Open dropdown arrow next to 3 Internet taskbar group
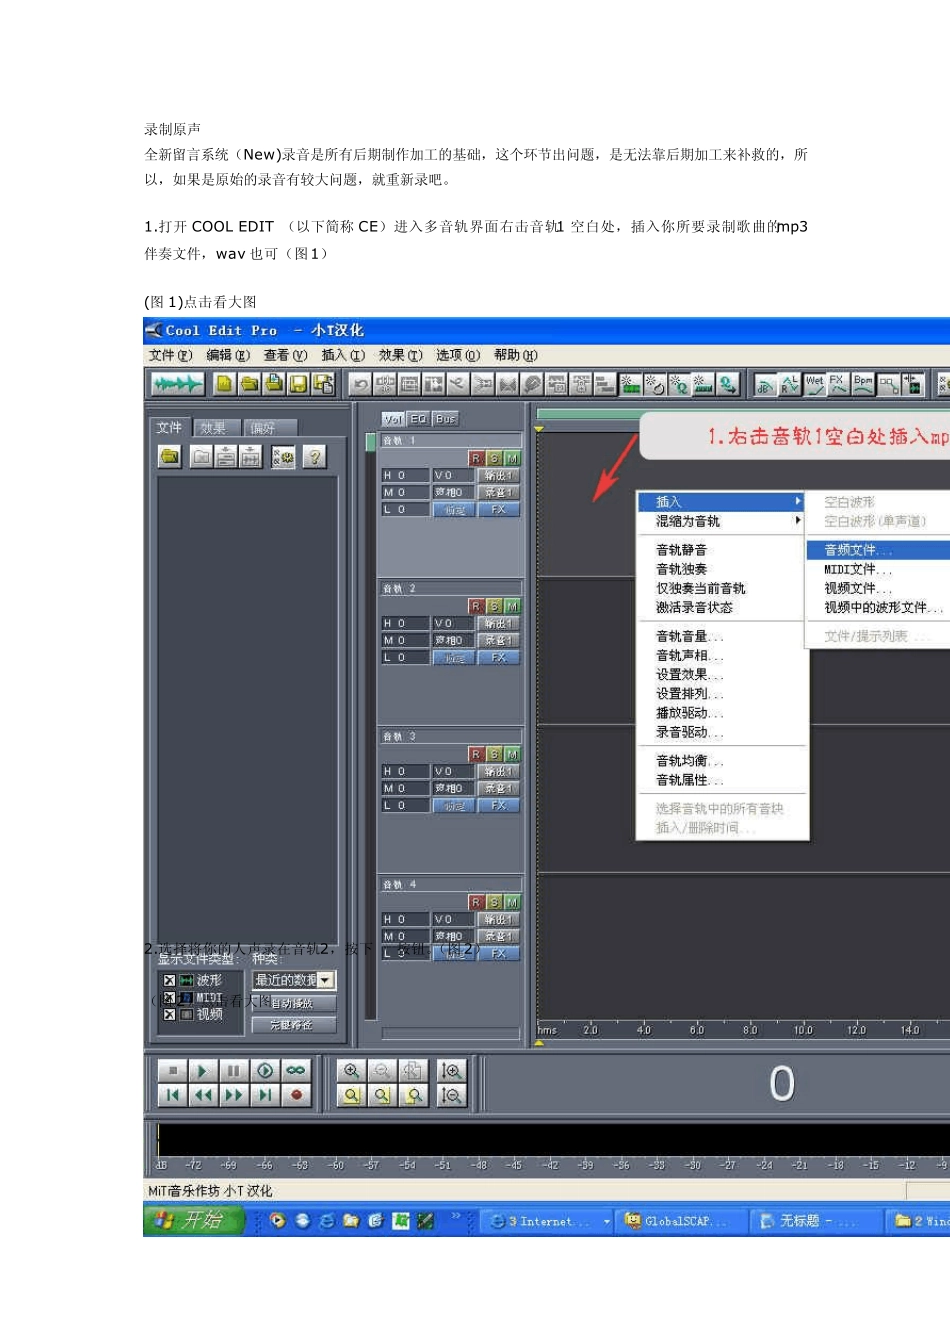Screen dimensions: 950x1344 click(x=606, y=1221)
